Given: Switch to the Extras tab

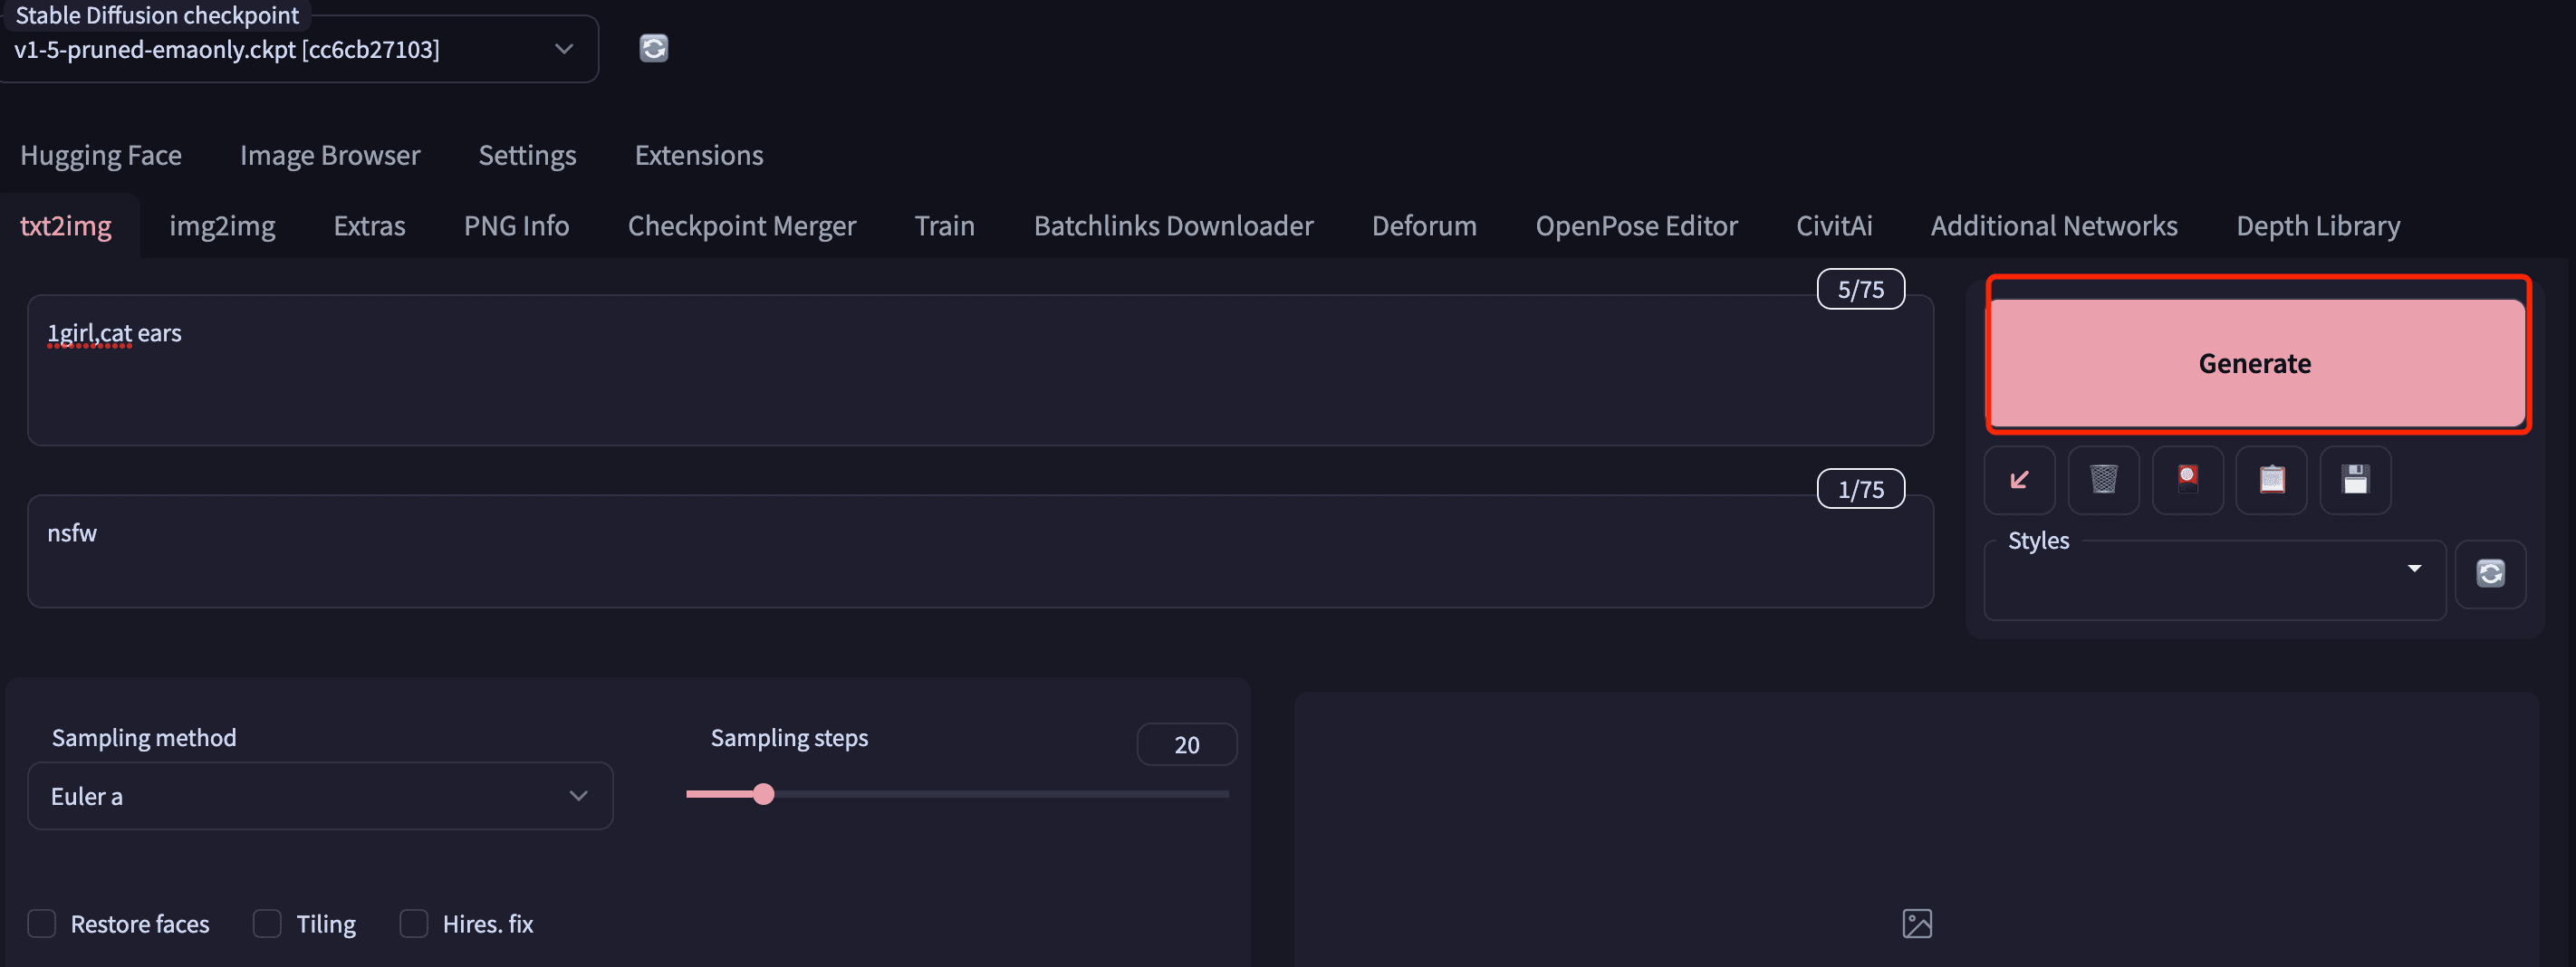Looking at the screenshot, I should pos(369,226).
